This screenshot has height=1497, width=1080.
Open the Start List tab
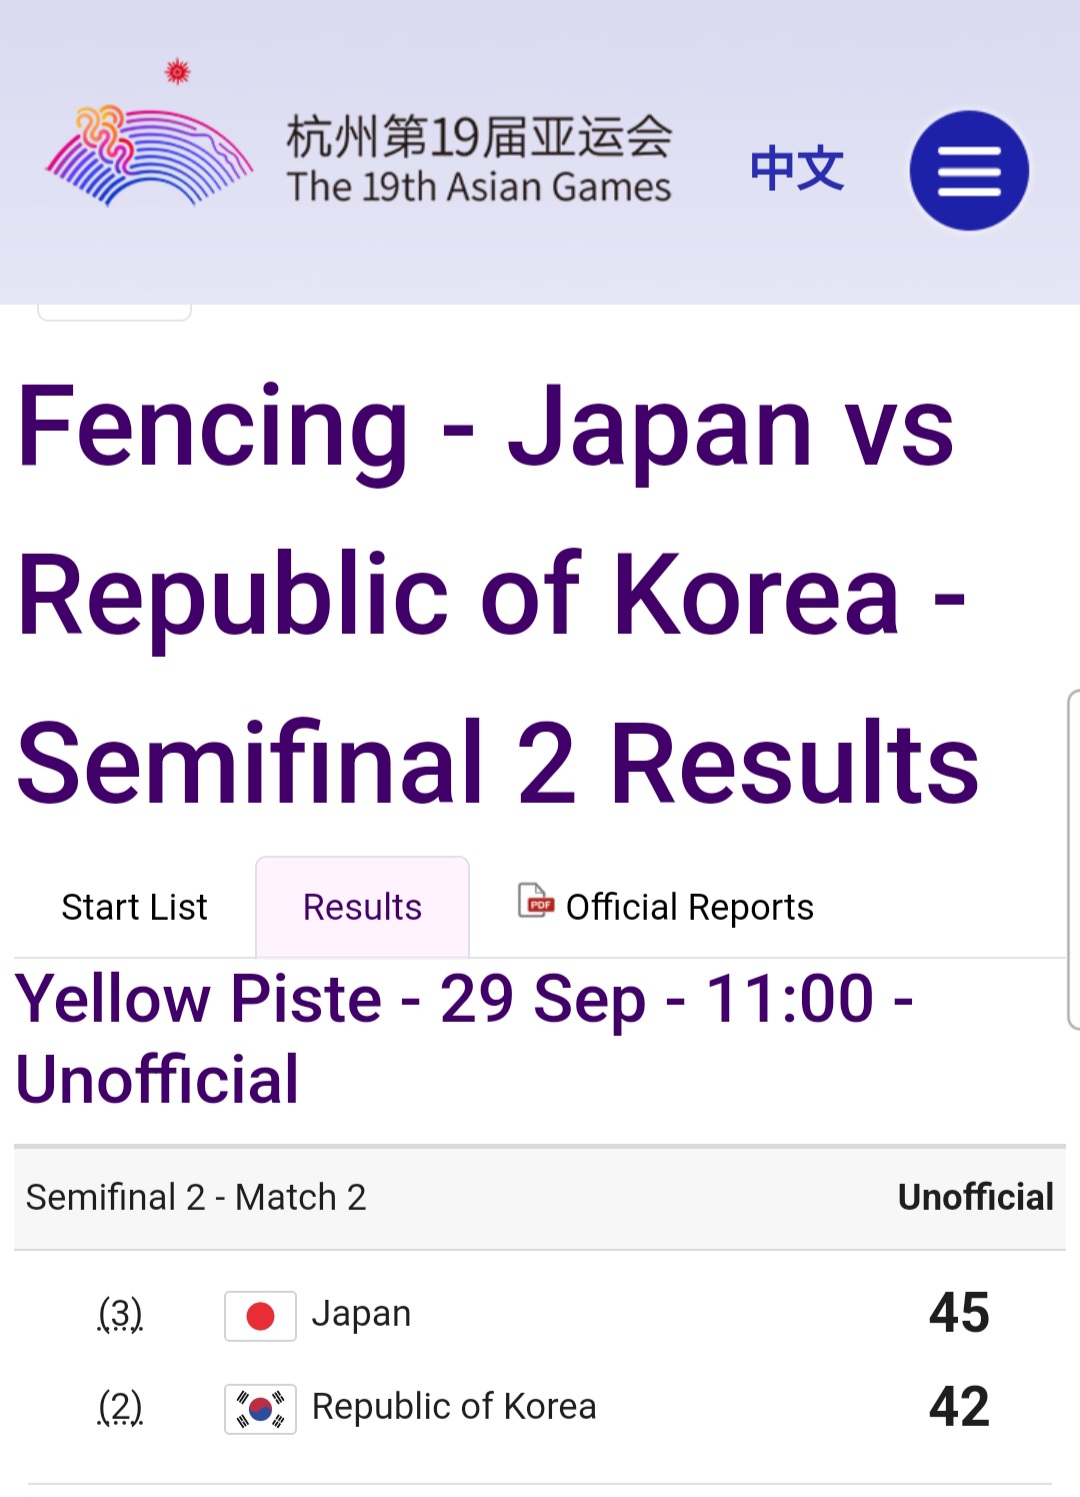[135, 907]
